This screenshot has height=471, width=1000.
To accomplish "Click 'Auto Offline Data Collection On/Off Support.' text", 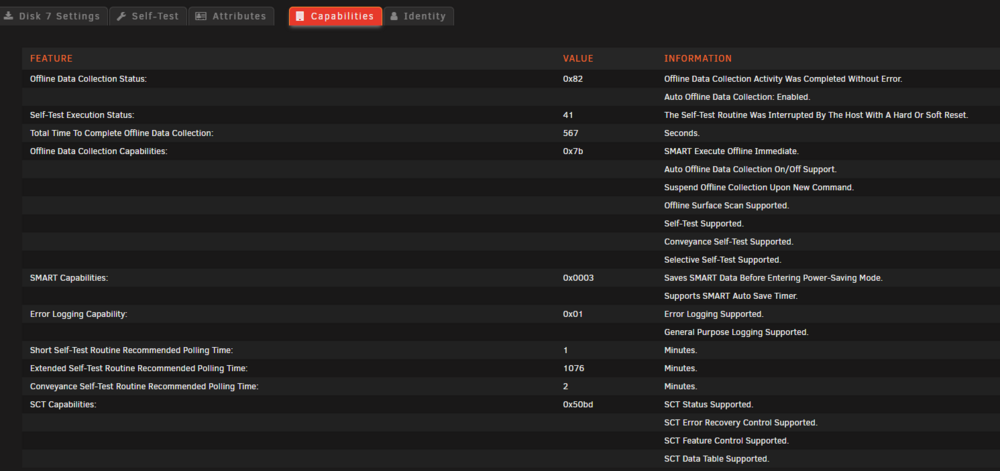I will click(750, 170).
